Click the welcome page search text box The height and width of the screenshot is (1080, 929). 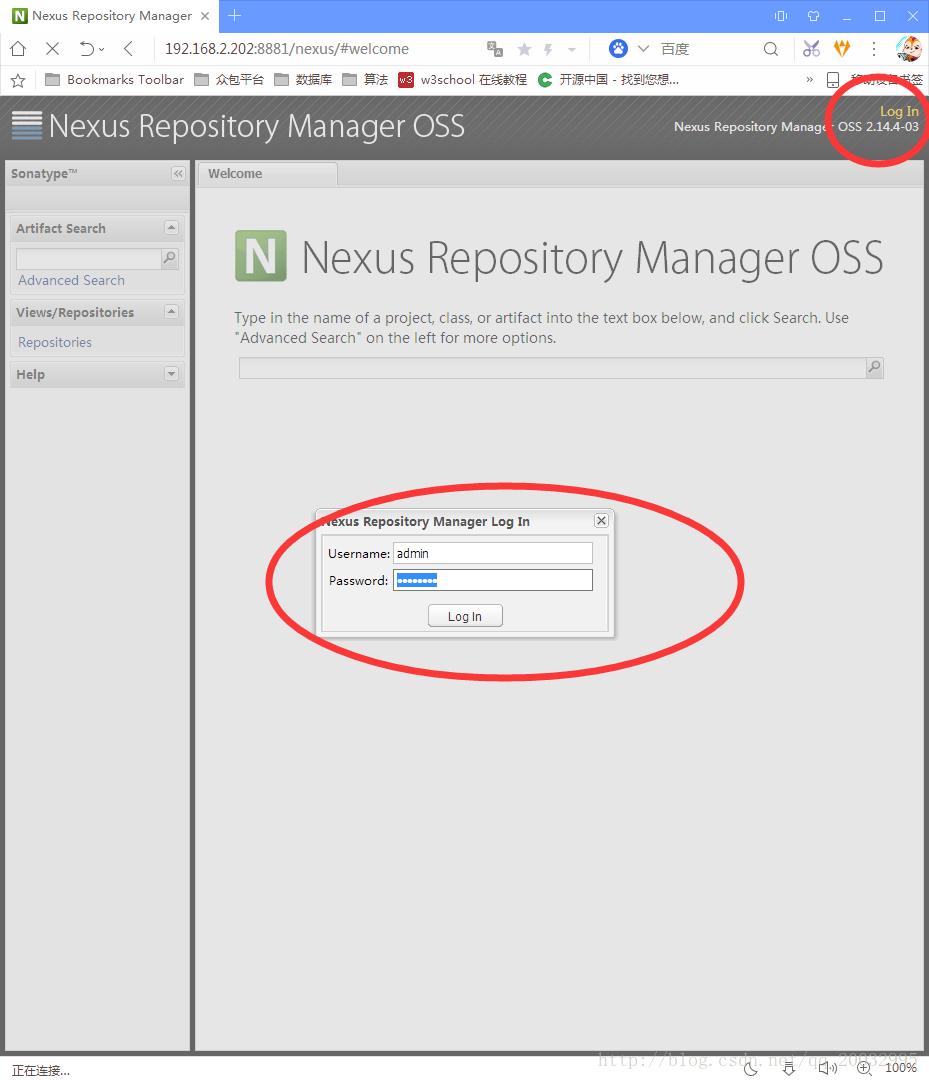click(552, 368)
